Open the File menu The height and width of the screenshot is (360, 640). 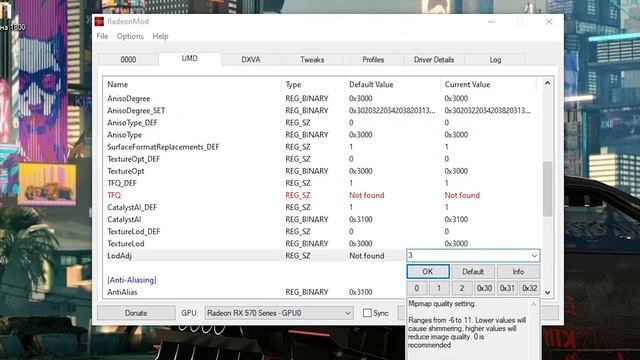[x=102, y=36]
